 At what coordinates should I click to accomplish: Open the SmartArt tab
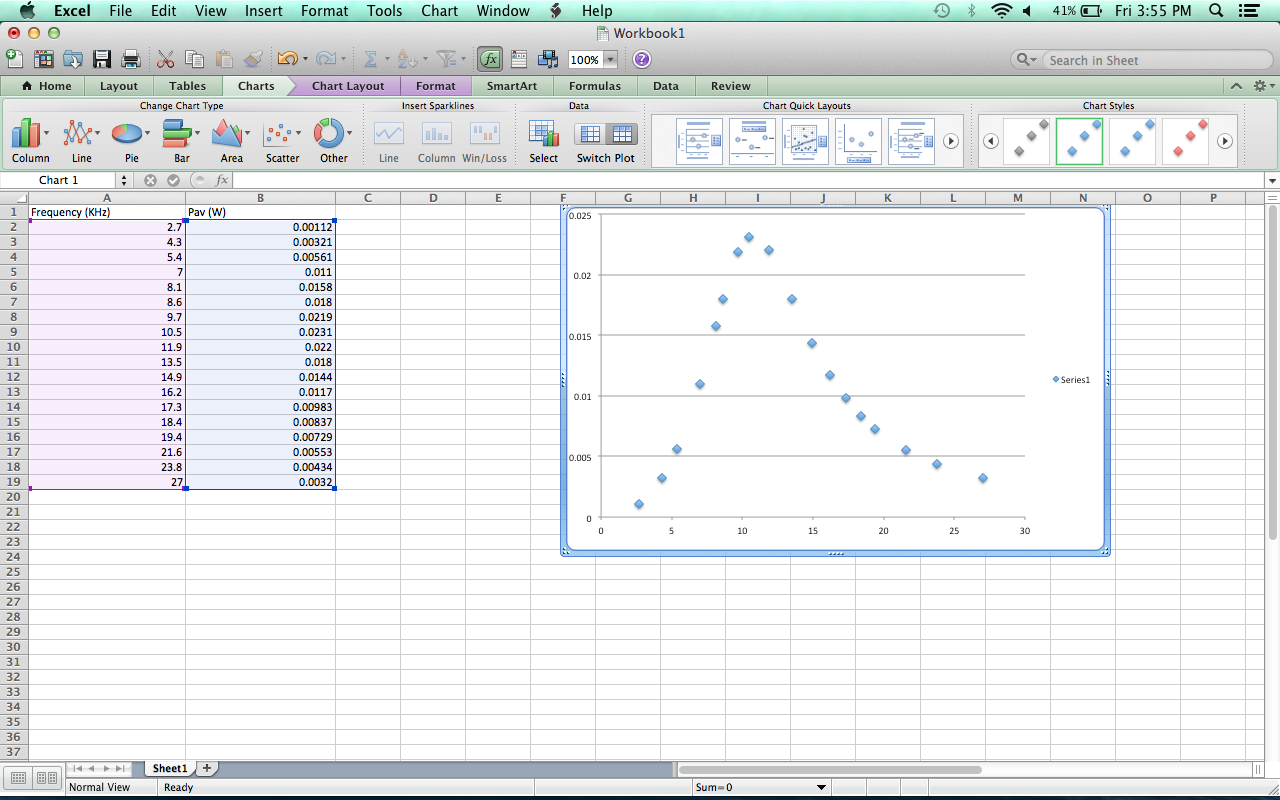(x=512, y=86)
